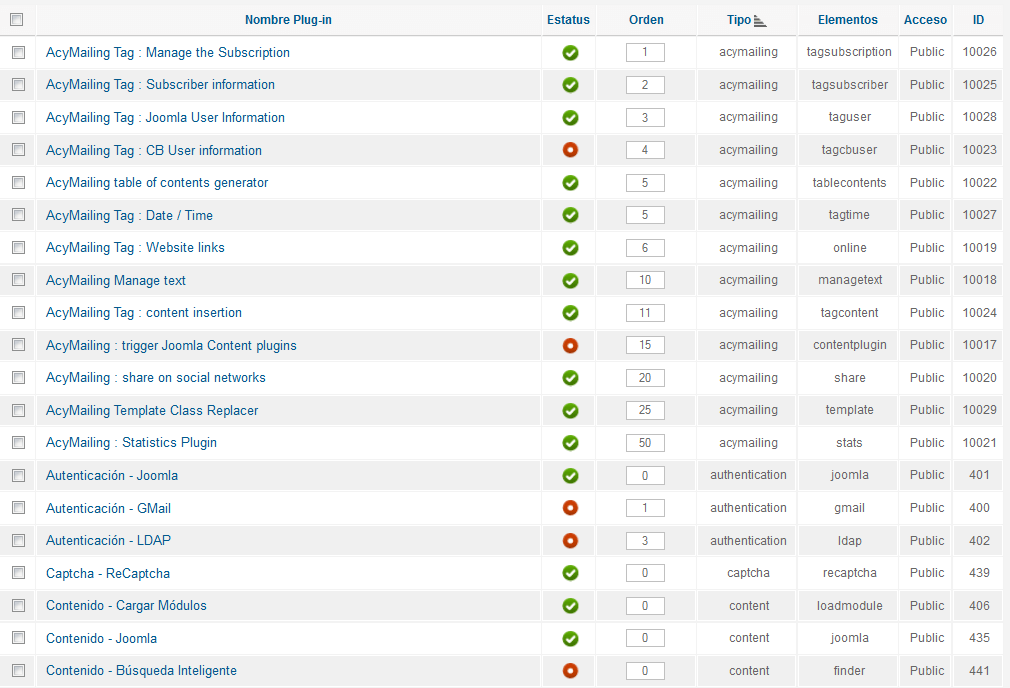This screenshot has width=1010, height=688.
Task: Click the loadmodule element cell
Action: coord(849,606)
